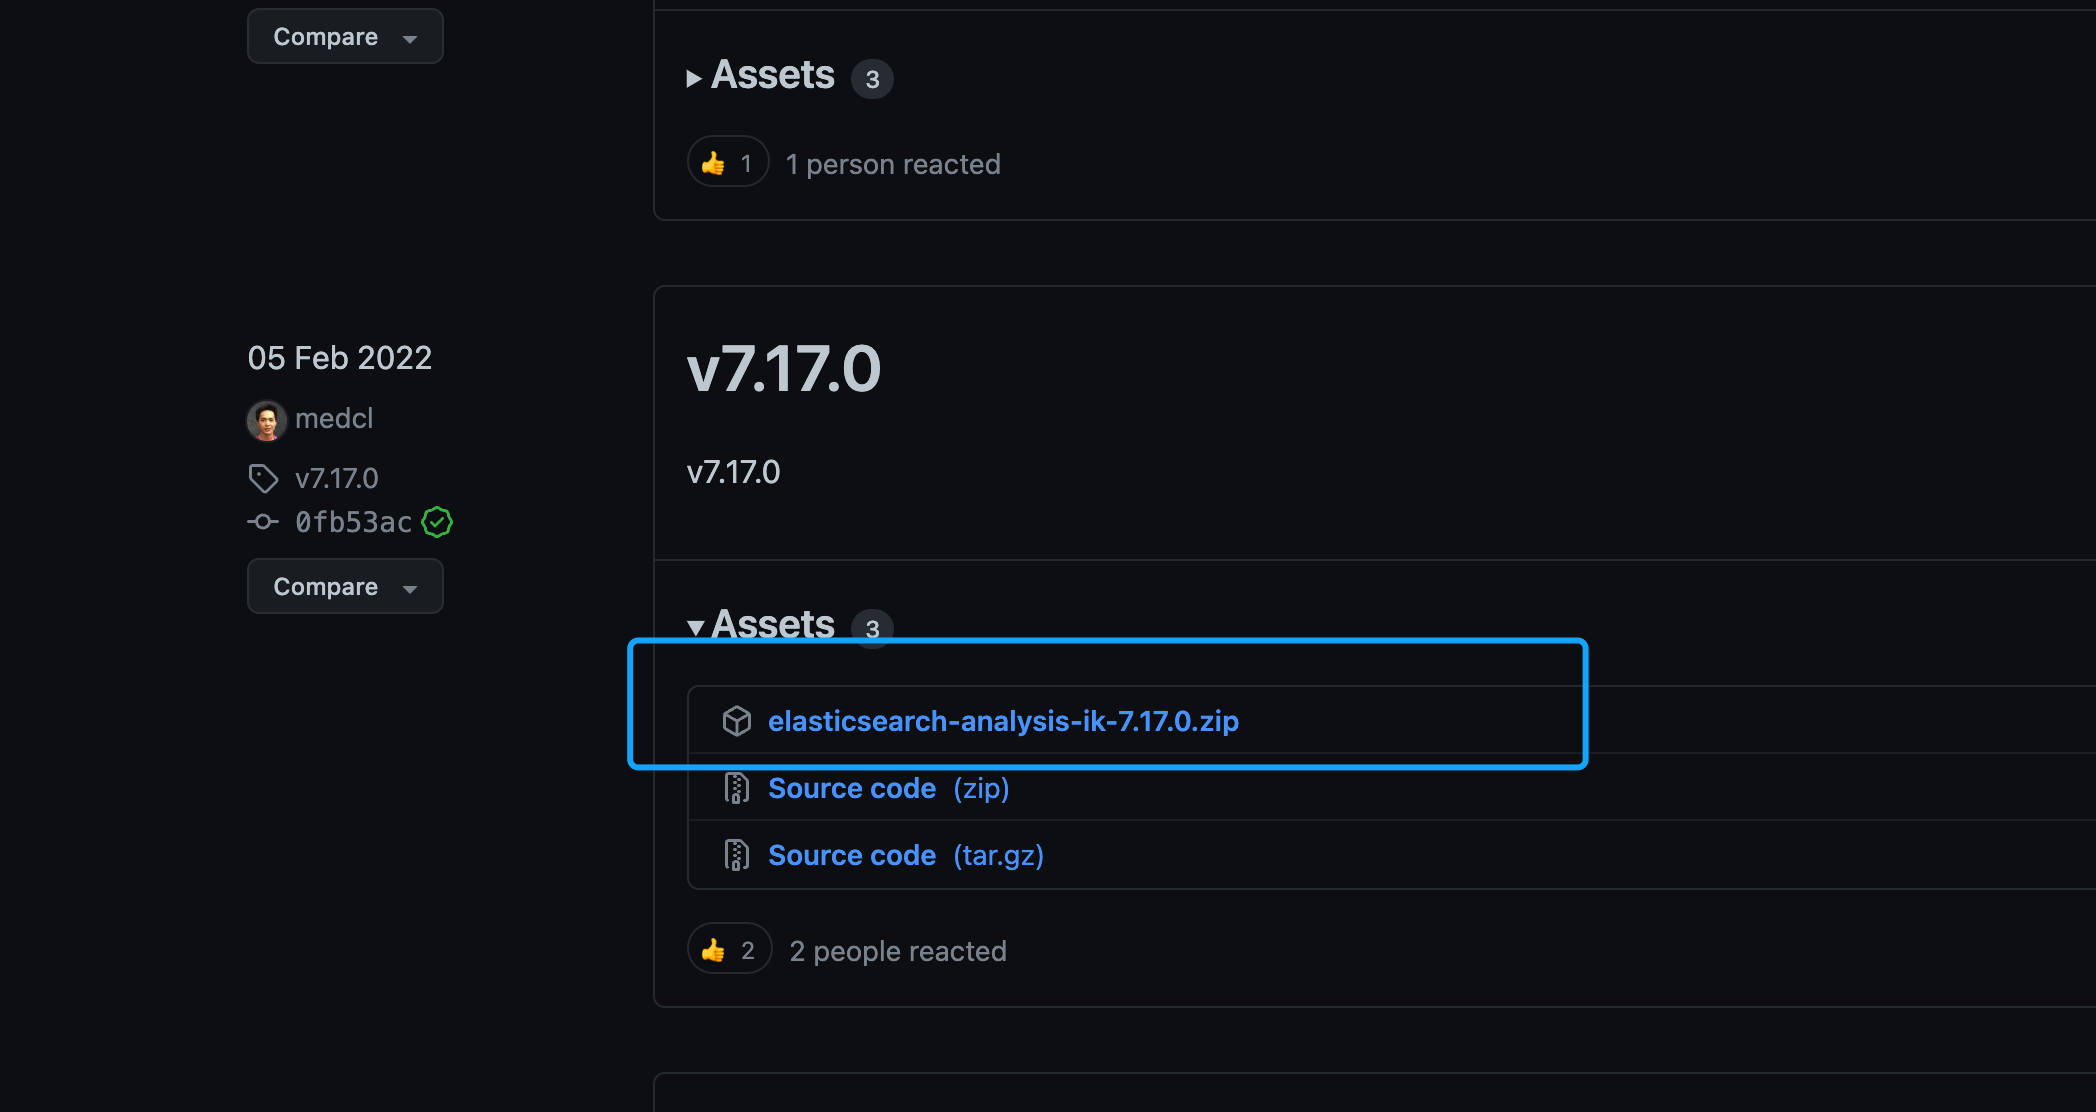Click the commit icon beside 0fb53ac
This screenshot has height=1112, width=2096.
pos(263,522)
